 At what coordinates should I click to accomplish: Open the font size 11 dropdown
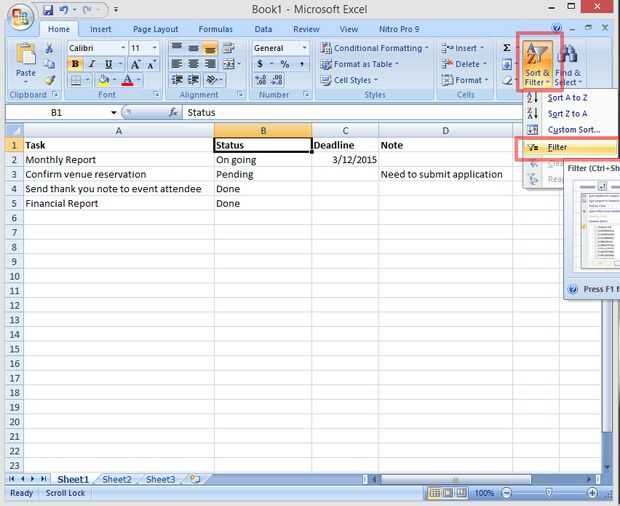click(155, 48)
